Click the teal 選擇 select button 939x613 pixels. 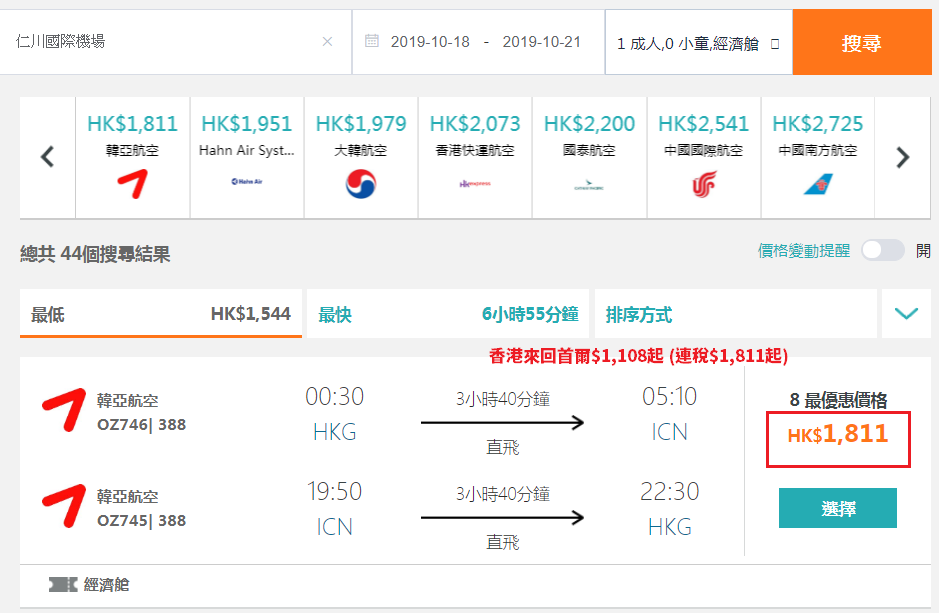pos(838,508)
